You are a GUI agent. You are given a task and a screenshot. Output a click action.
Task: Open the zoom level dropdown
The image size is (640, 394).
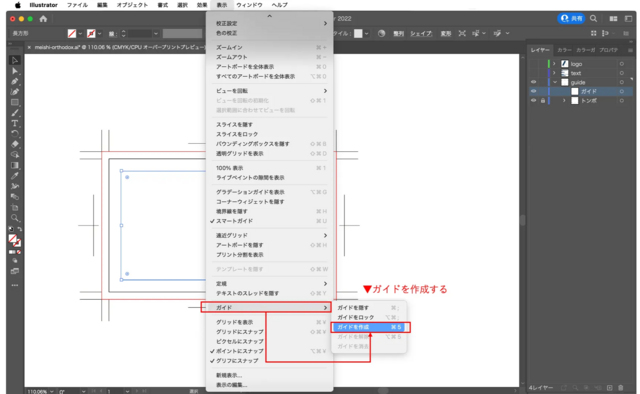click(x=52, y=391)
